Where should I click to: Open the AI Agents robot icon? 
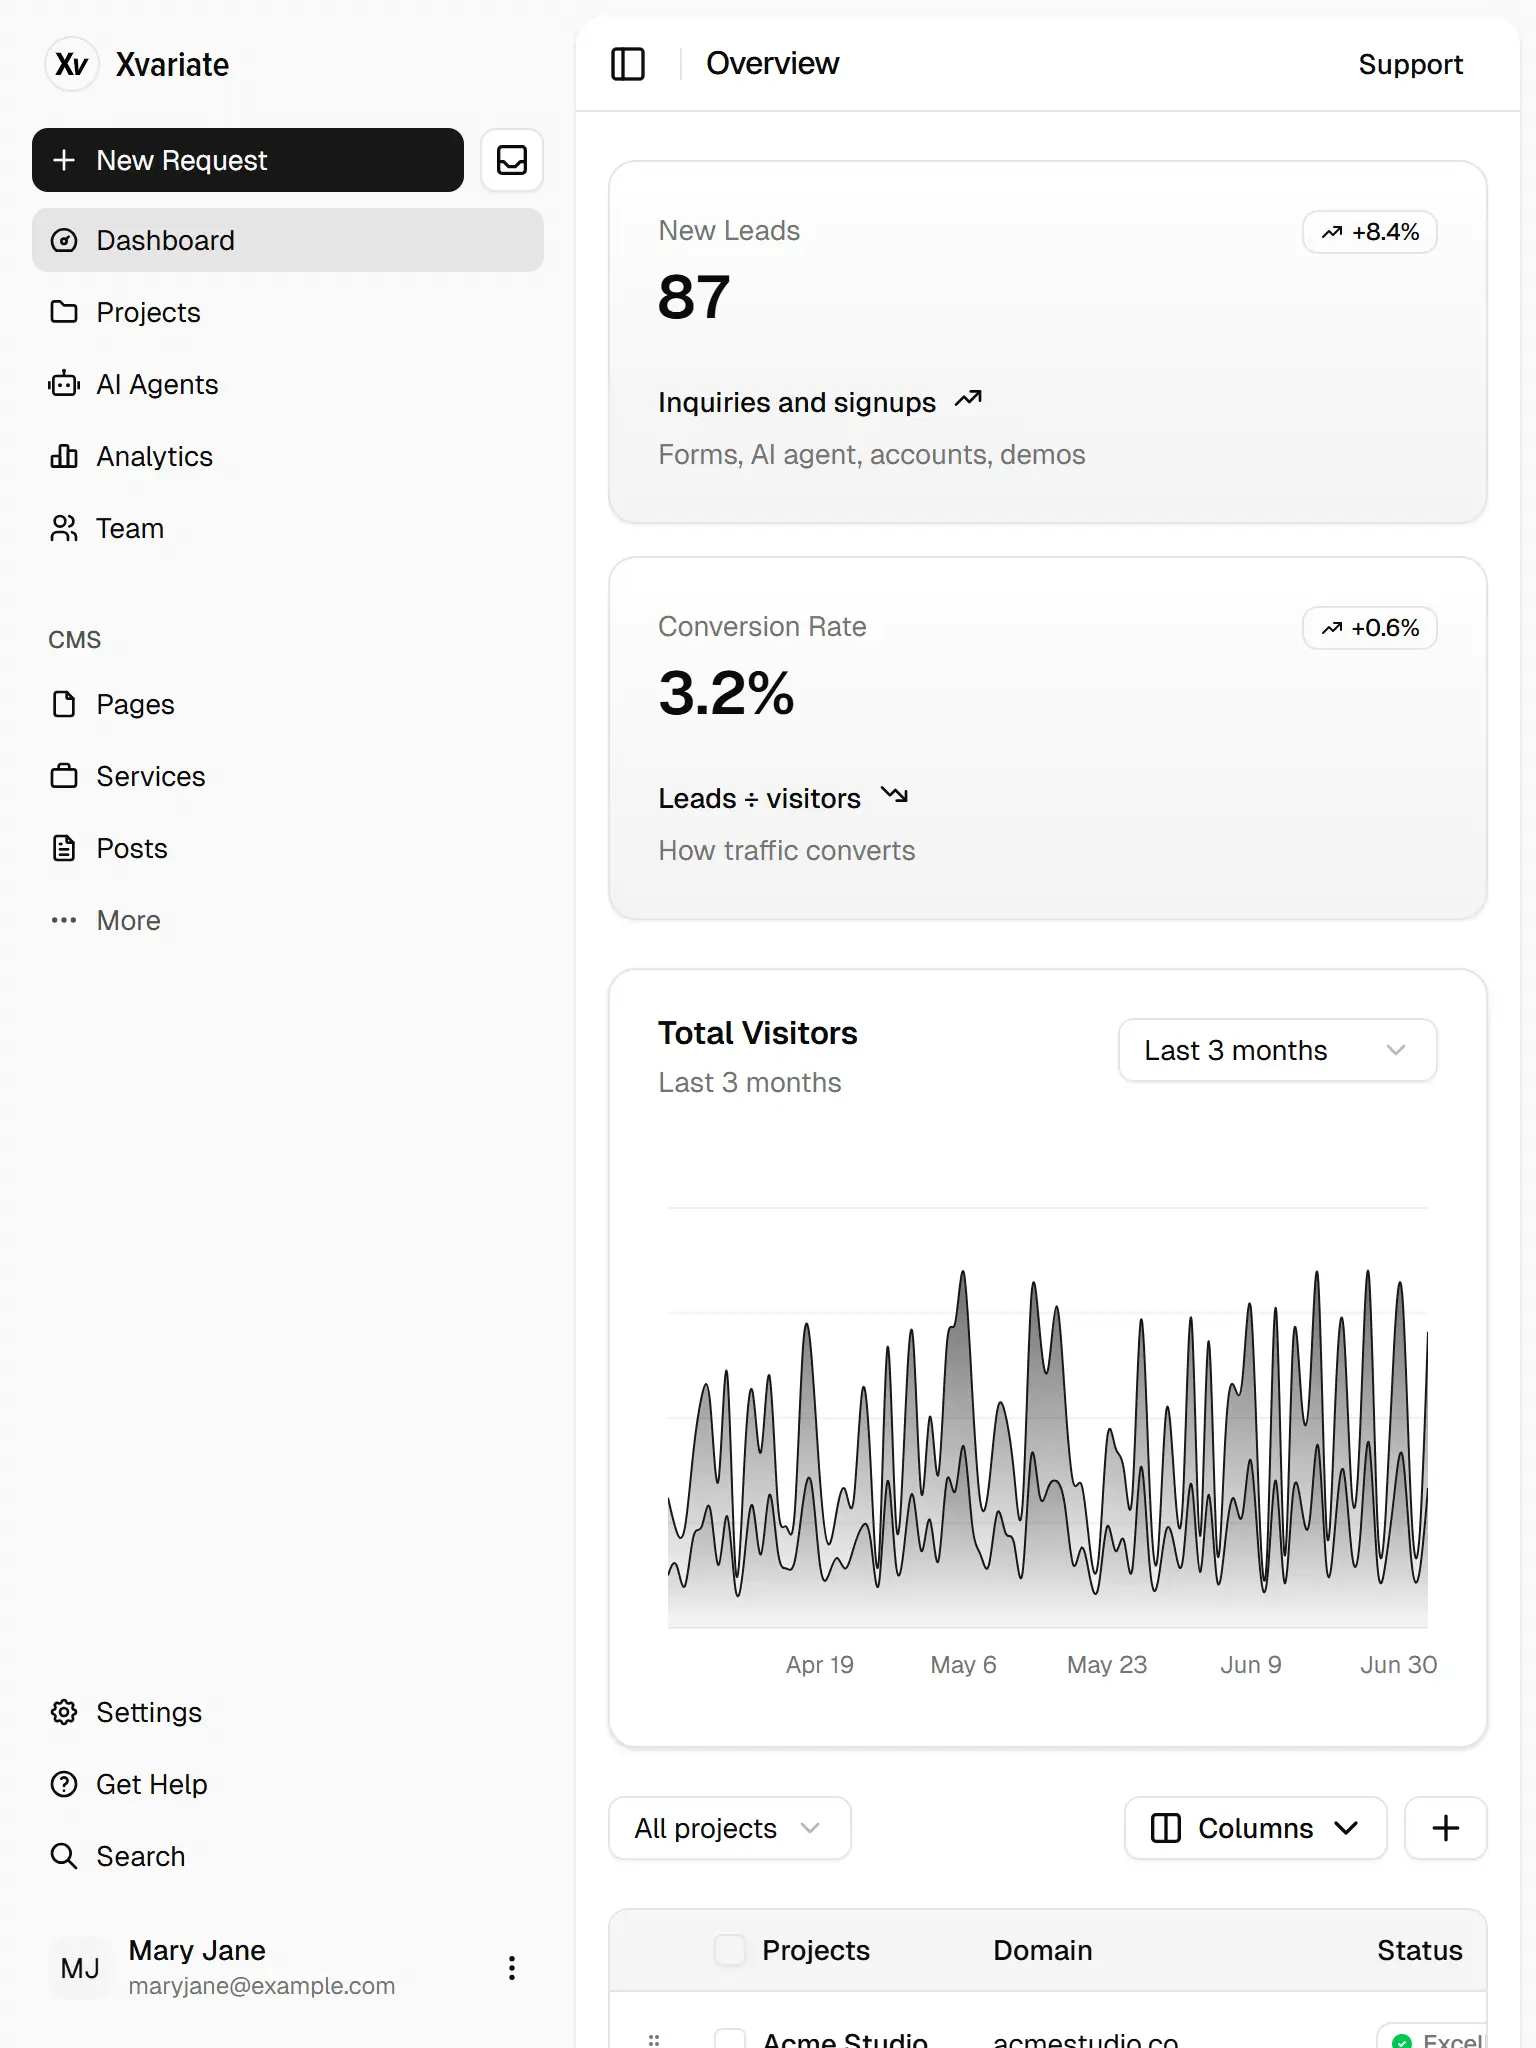coord(64,384)
